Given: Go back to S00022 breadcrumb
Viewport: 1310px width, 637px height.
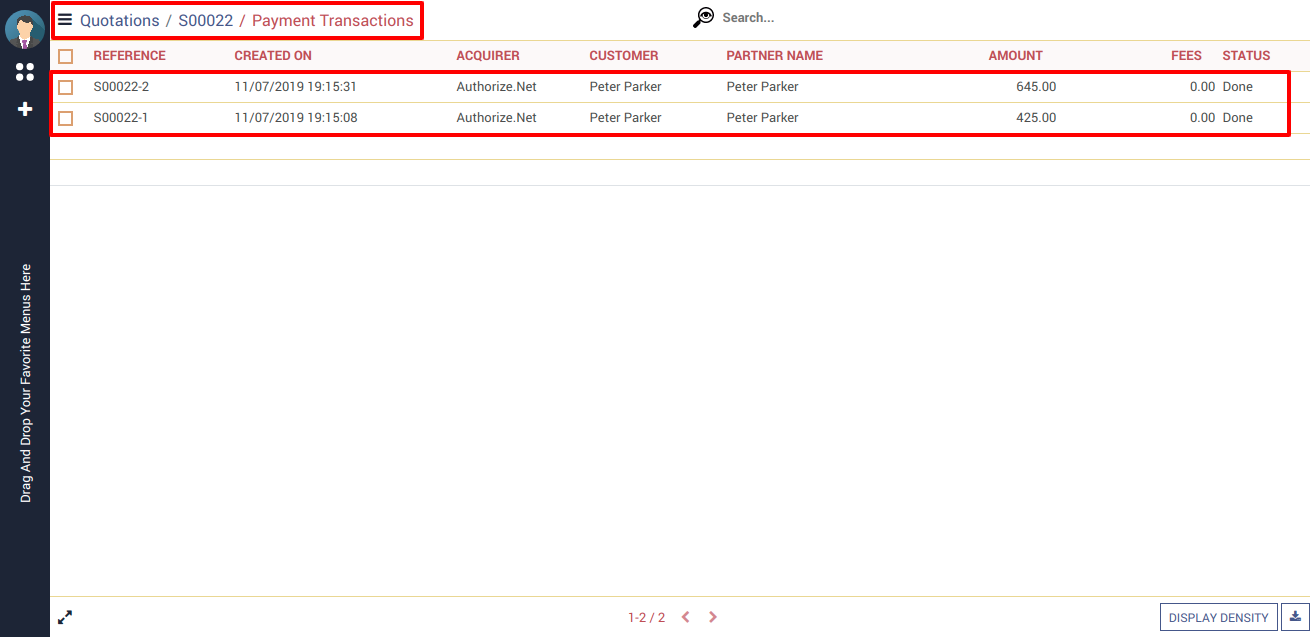Looking at the screenshot, I should pos(205,21).
